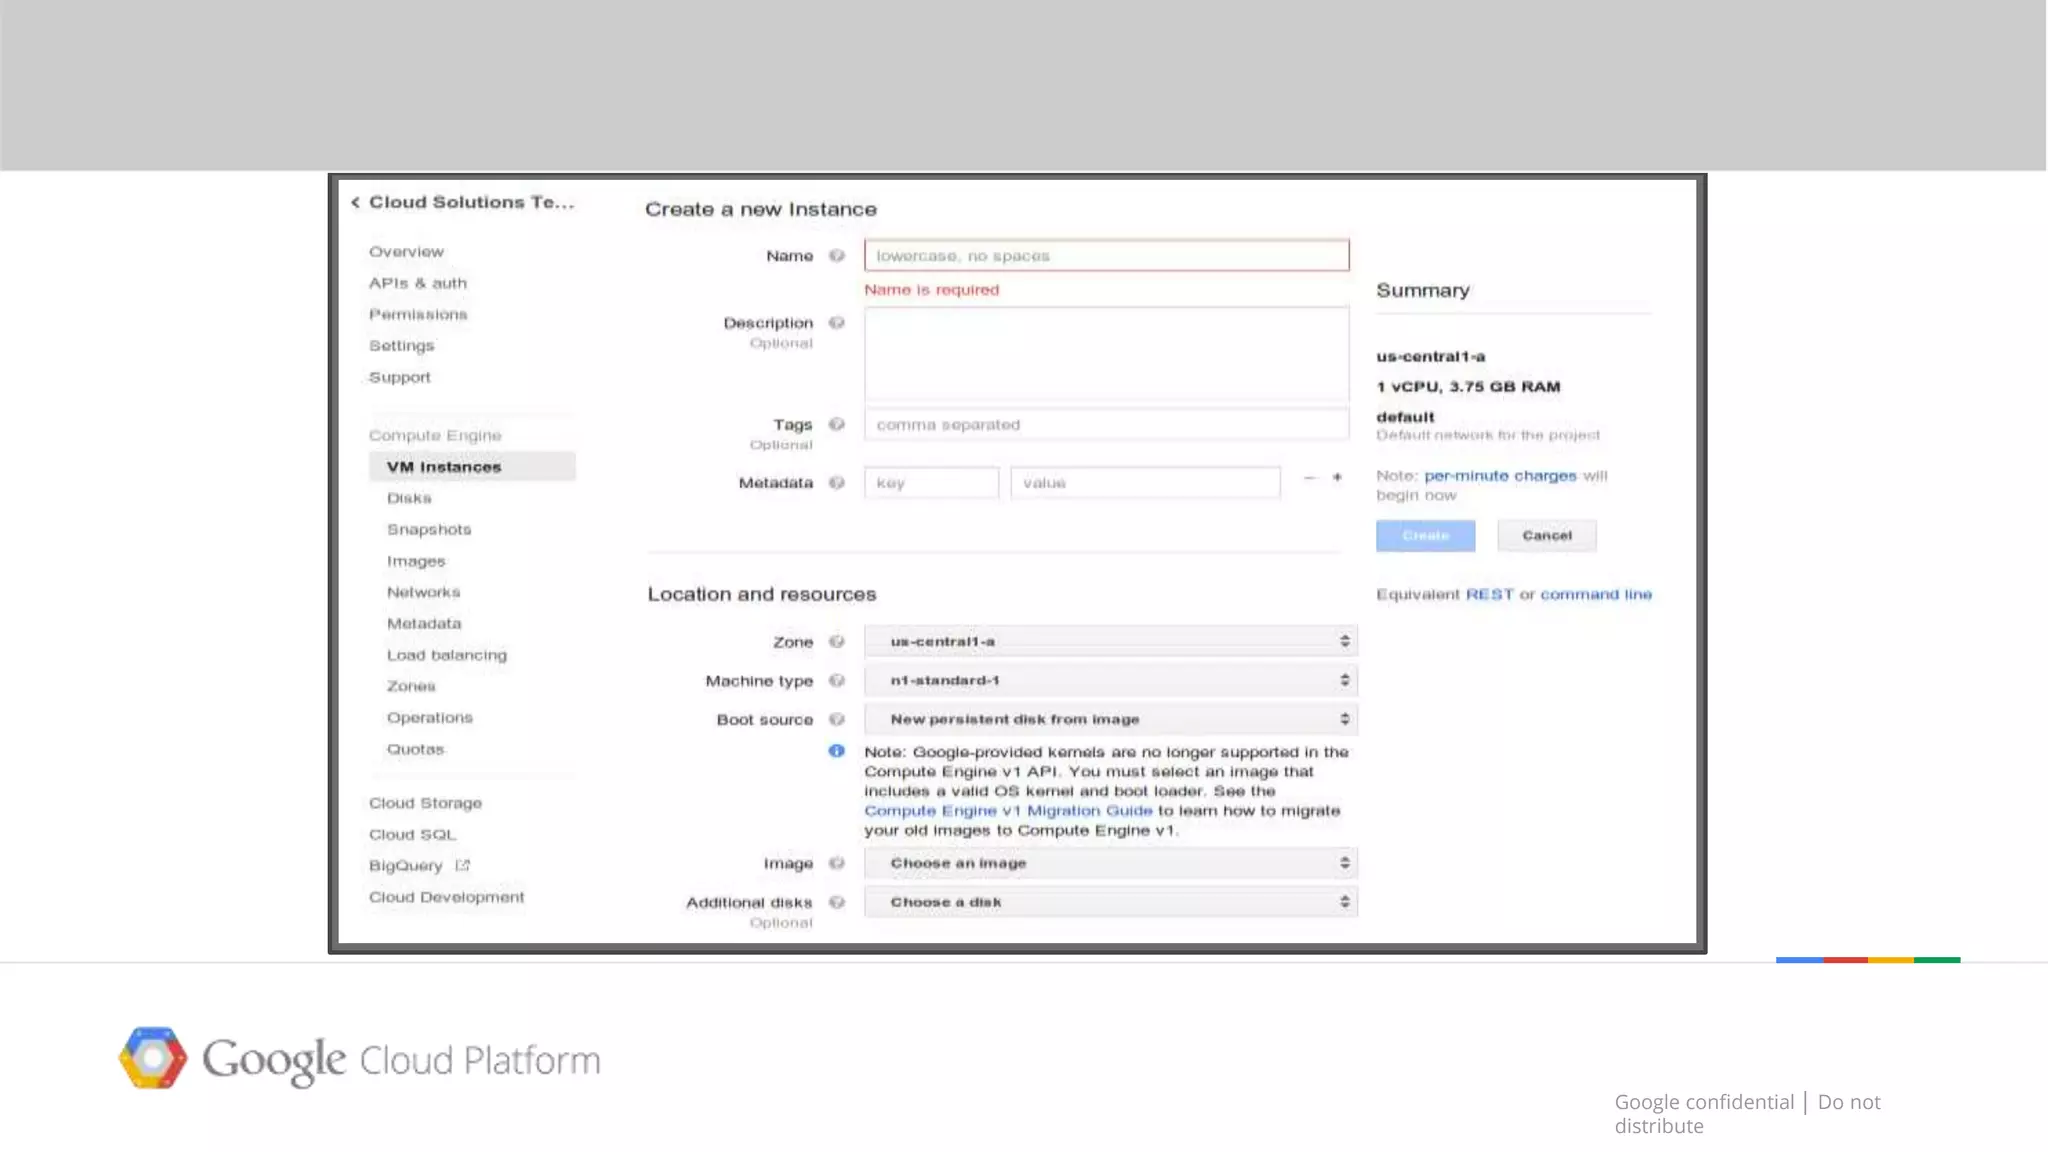Open Cloud Development in the sidebar

[x=446, y=898]
